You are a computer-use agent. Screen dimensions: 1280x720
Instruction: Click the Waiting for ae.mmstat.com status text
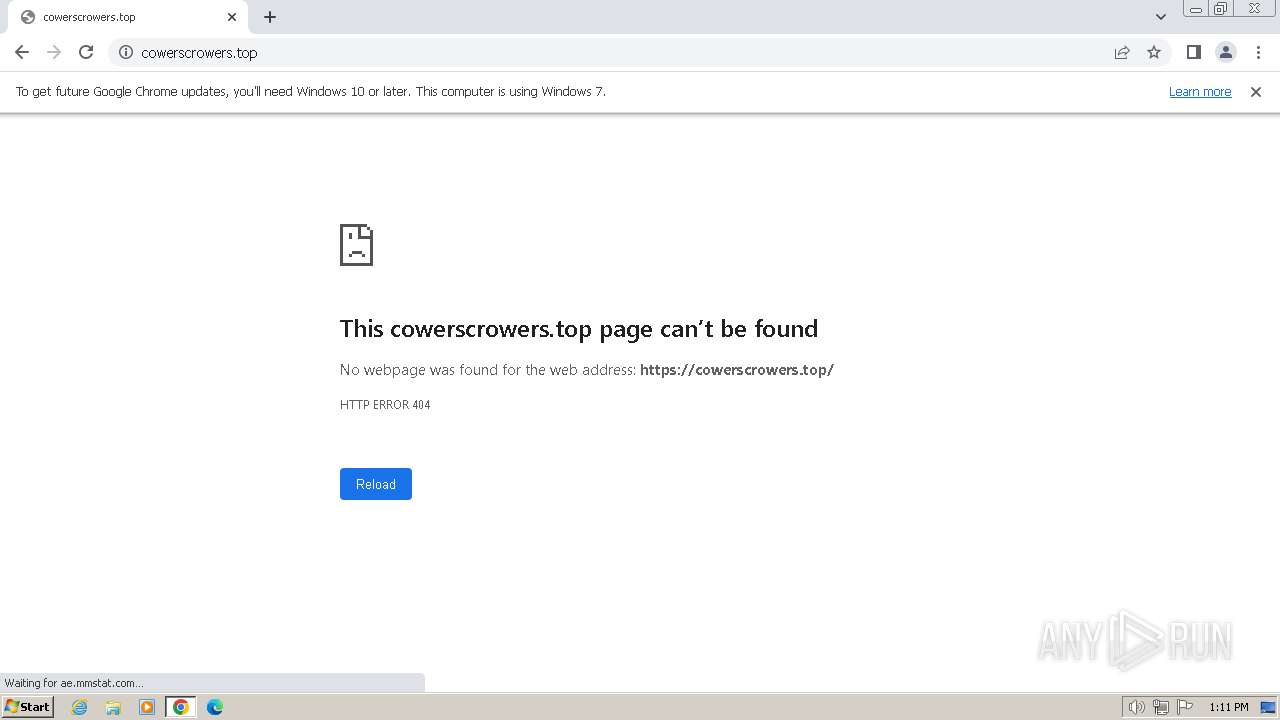(73, 683)
